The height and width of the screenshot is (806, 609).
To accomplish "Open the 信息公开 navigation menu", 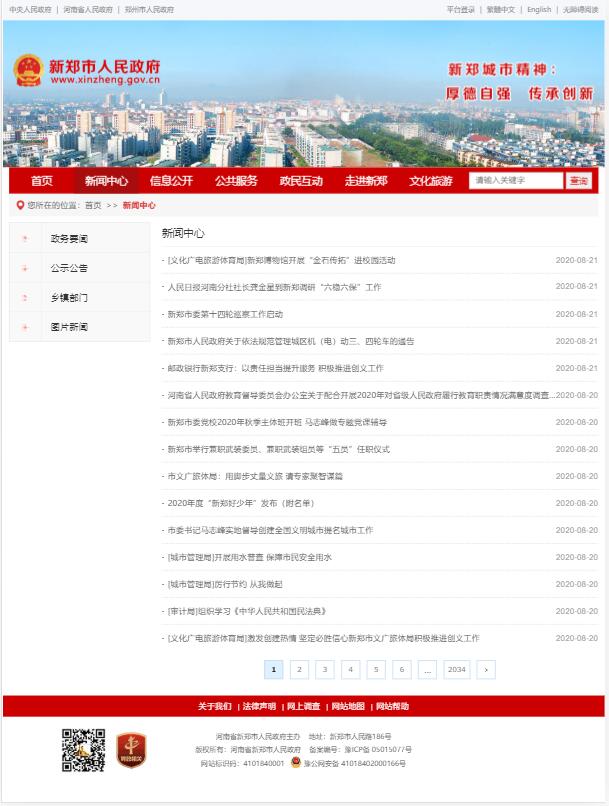I will 171,181.
